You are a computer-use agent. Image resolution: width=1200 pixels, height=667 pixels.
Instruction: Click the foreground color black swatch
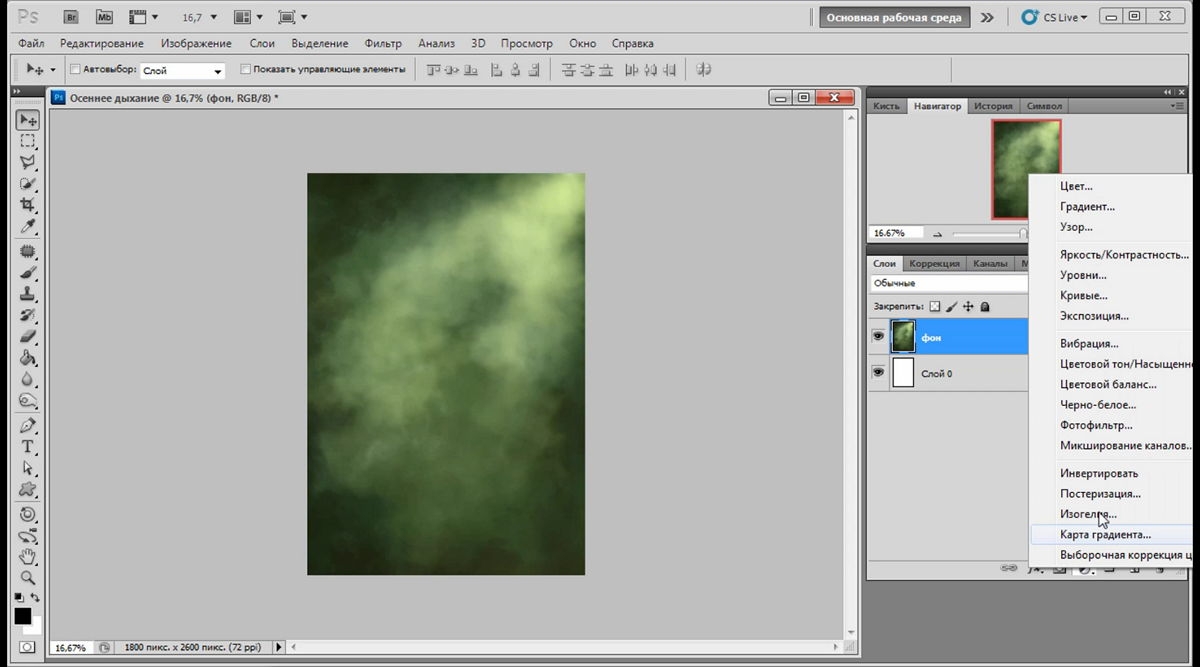click(x=22, y=616)
